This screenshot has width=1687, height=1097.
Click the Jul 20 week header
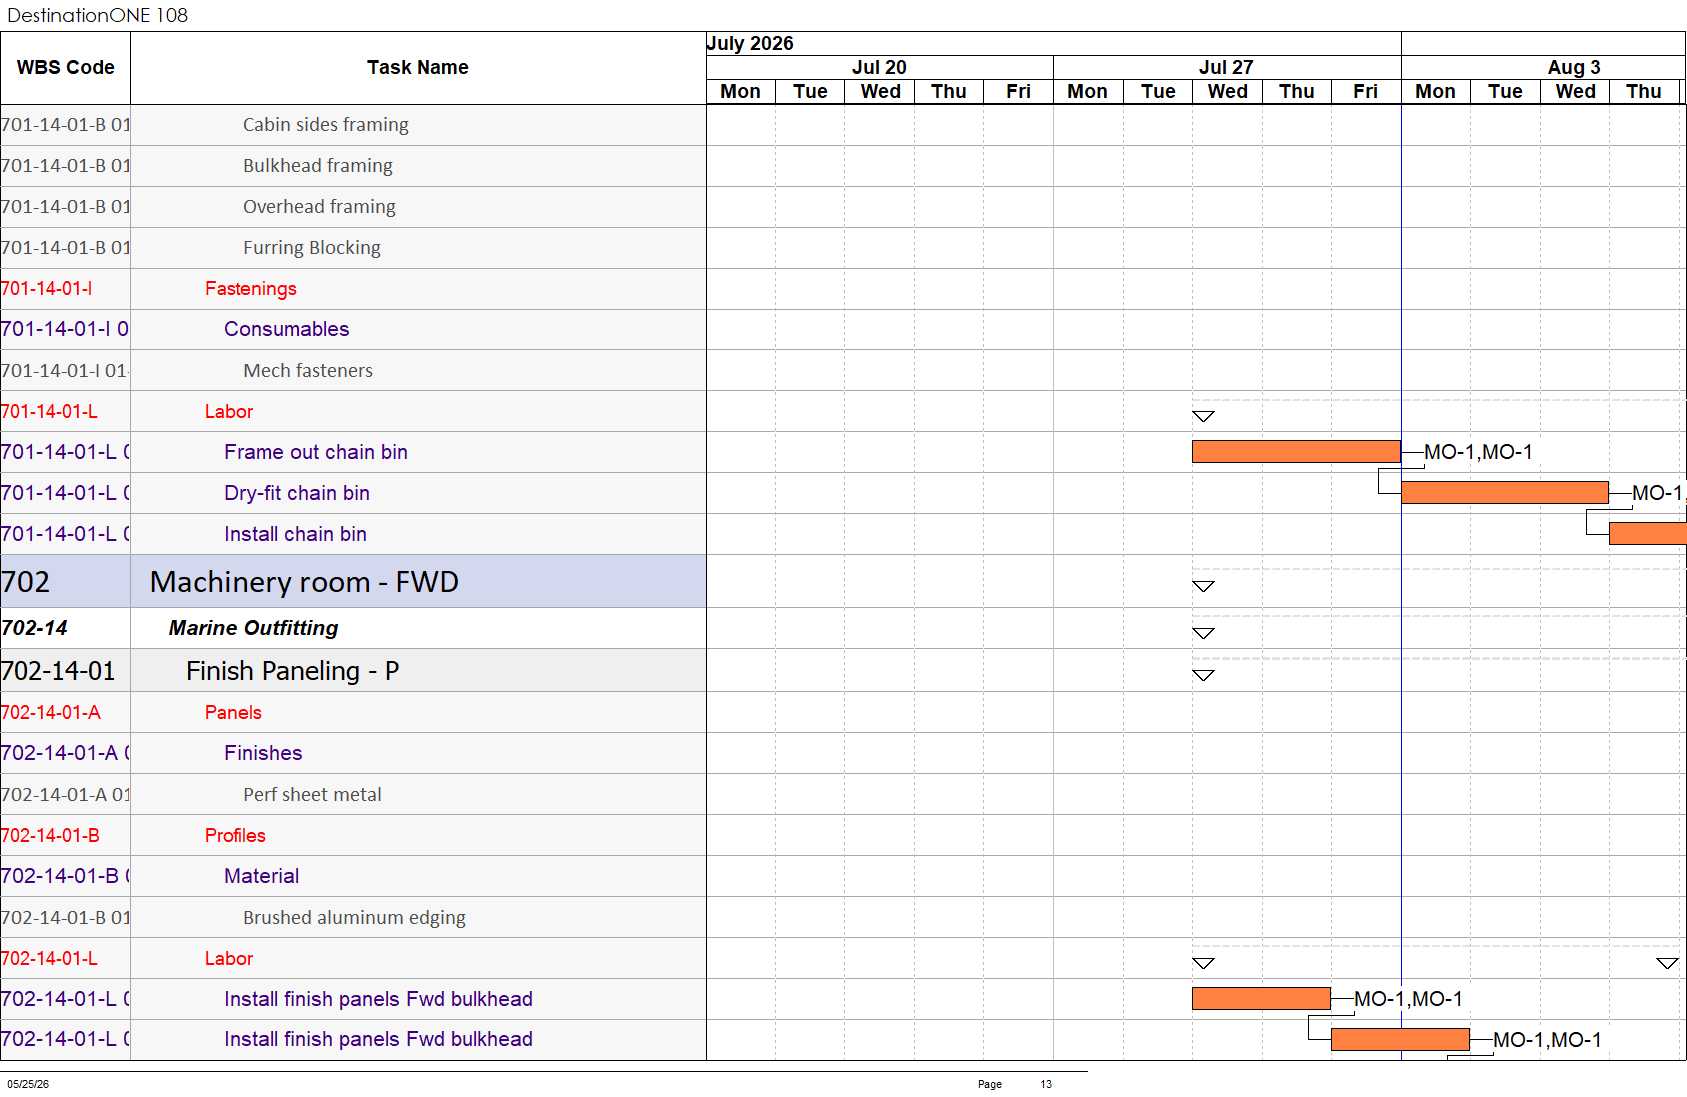click(879, 67)
